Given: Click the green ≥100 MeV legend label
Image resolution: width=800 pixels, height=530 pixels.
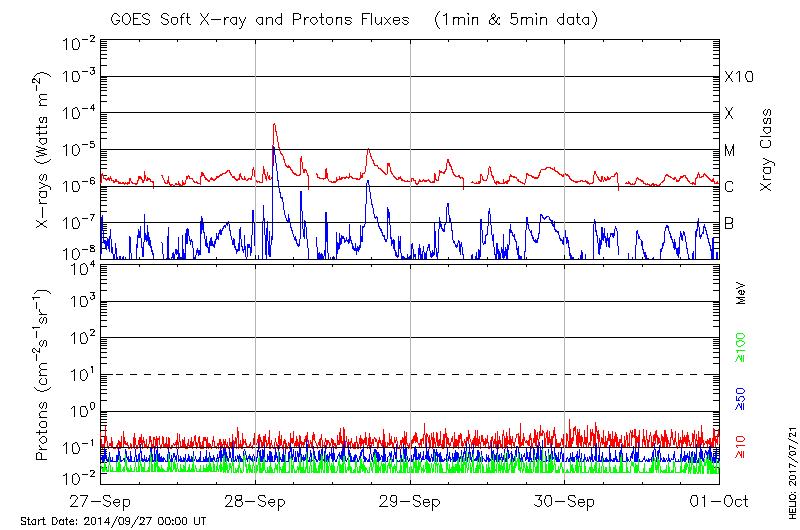Looking at the screenshot, I should click(741, 345).
